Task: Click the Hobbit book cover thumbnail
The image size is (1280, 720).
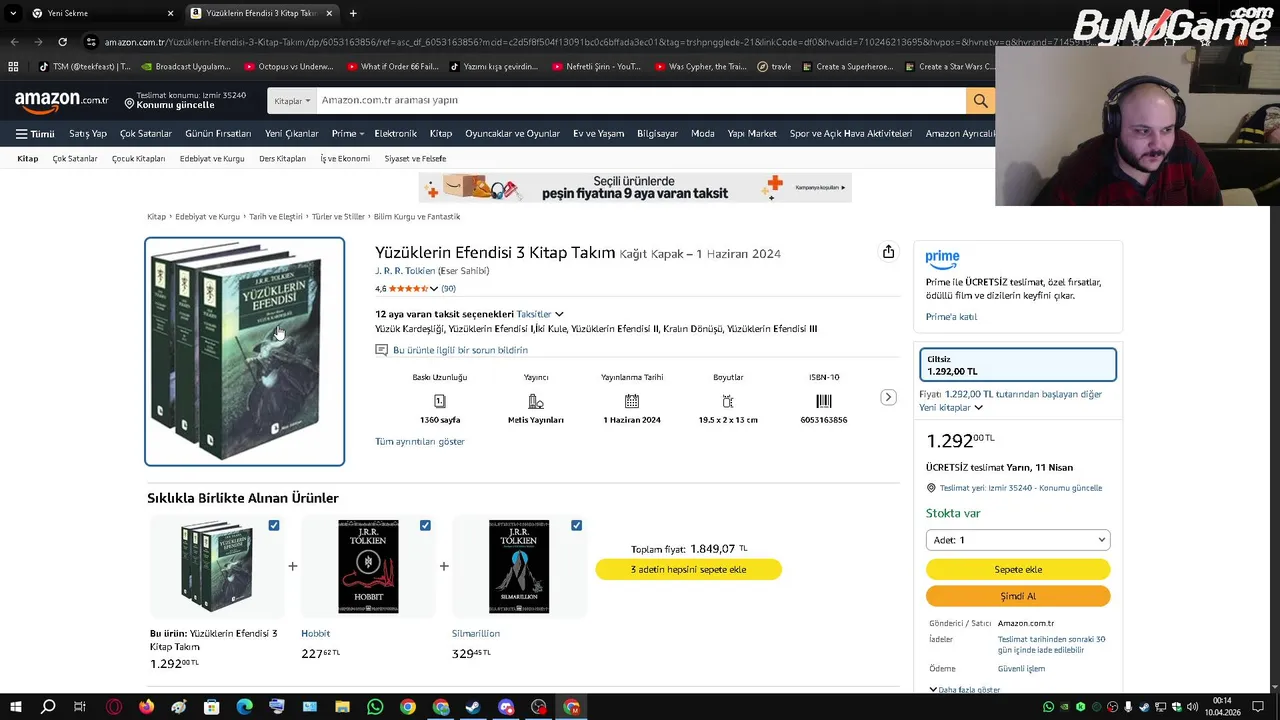Action: pos(368,566)
